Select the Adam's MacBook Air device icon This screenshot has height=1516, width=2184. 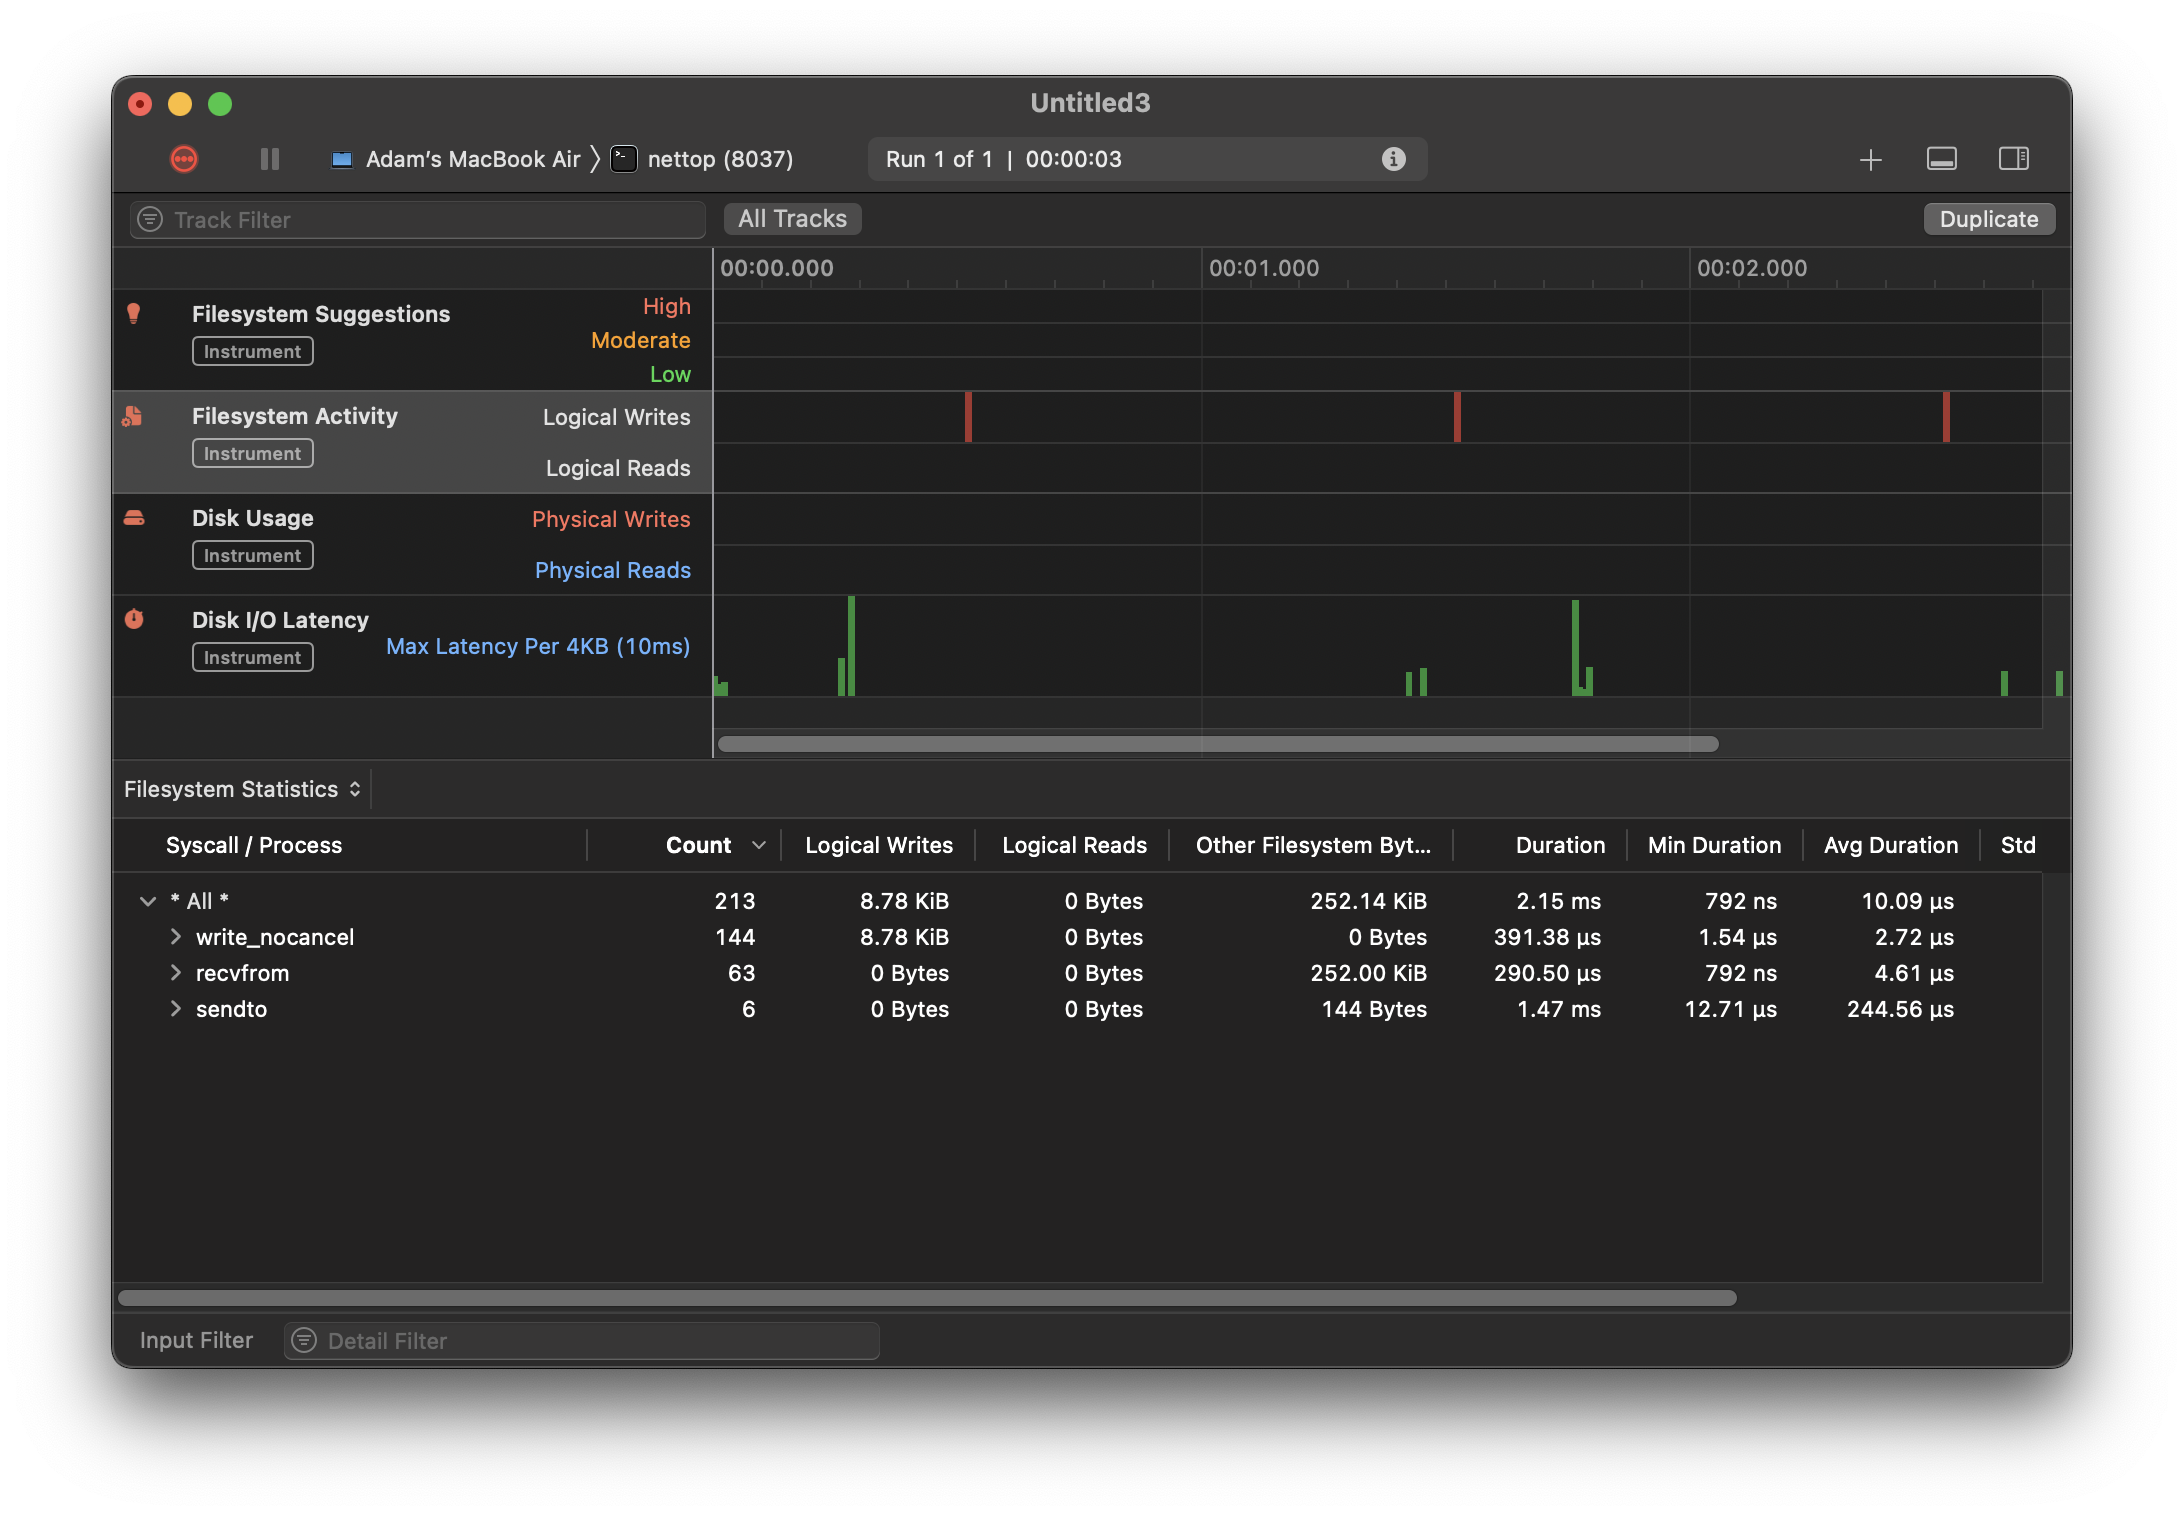click(342, 160)
